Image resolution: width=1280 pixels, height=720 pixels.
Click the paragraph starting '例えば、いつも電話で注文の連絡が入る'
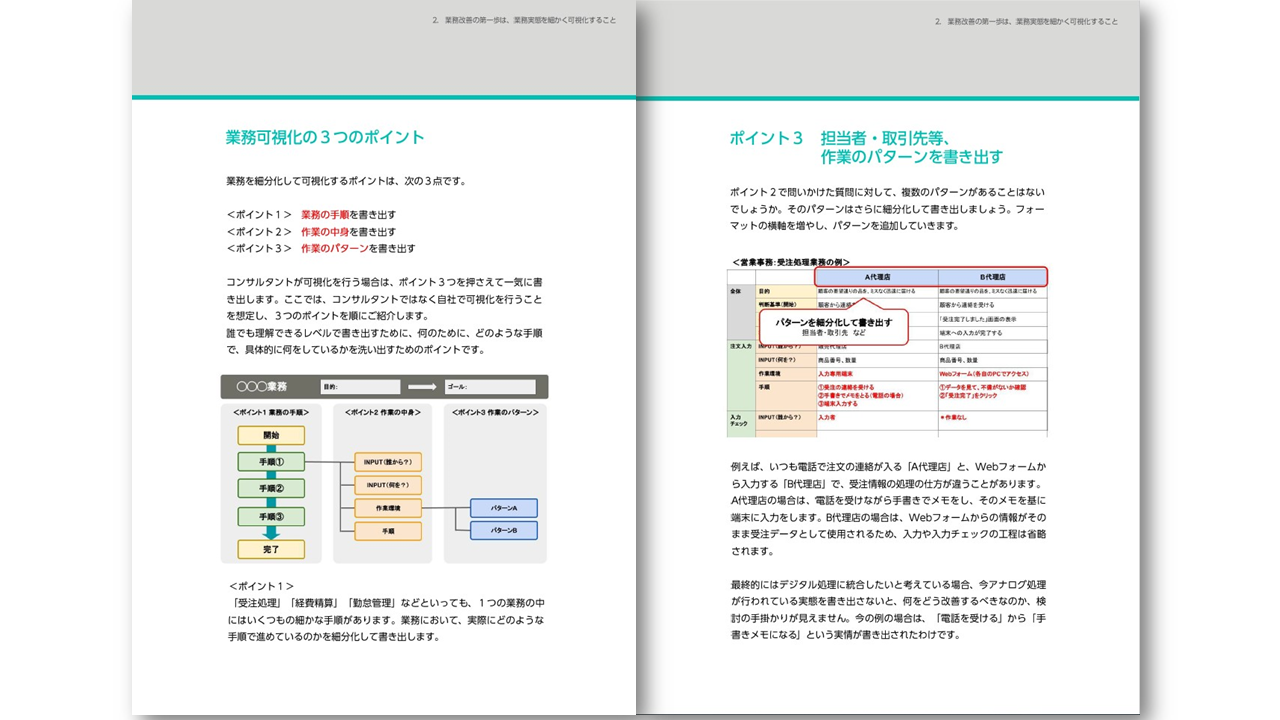[x=889, y=508]
